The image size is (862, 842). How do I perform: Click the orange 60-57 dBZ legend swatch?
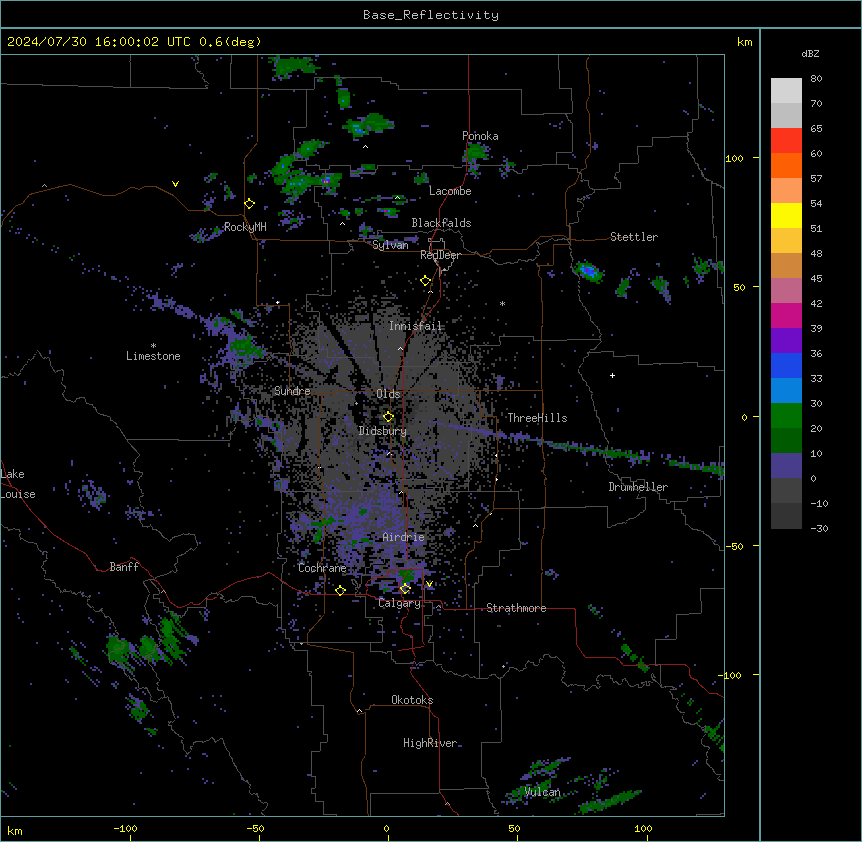click(x=786, y=165)
